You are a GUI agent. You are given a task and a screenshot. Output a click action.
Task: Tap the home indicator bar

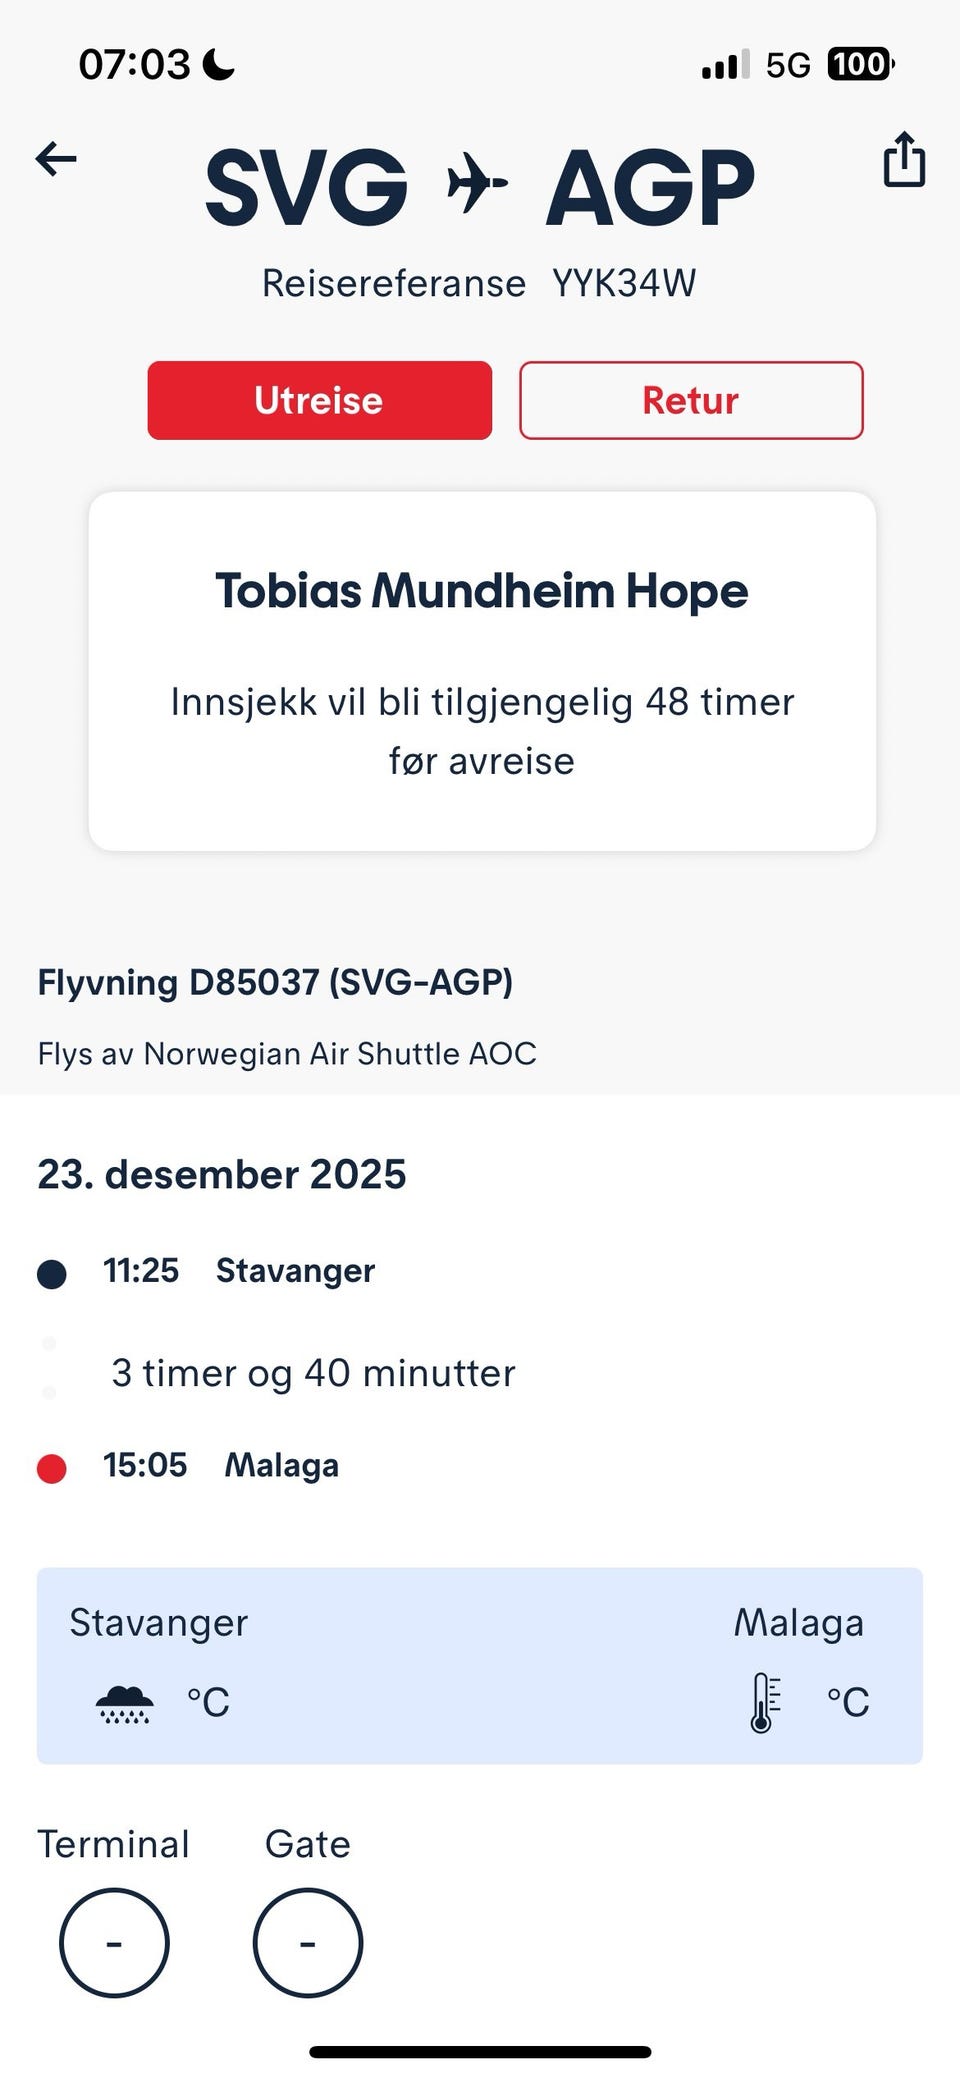[480, 2052]
